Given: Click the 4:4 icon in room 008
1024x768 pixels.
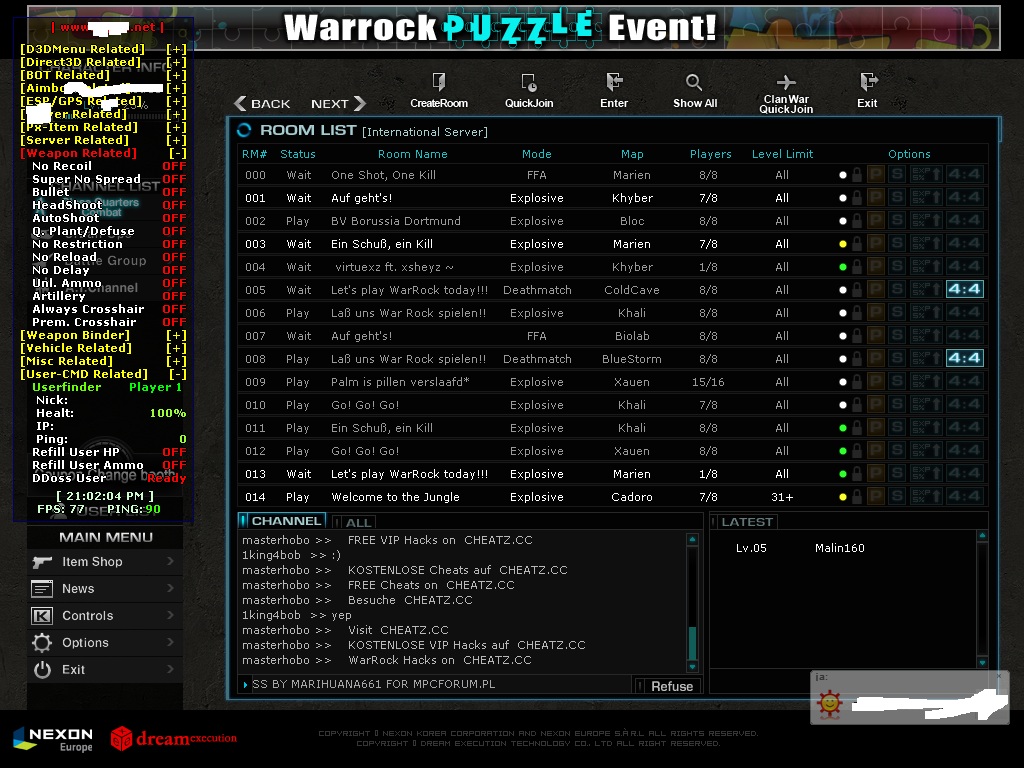Looking at the screenshot, I should pyautogui.click(x=965, y=358).
